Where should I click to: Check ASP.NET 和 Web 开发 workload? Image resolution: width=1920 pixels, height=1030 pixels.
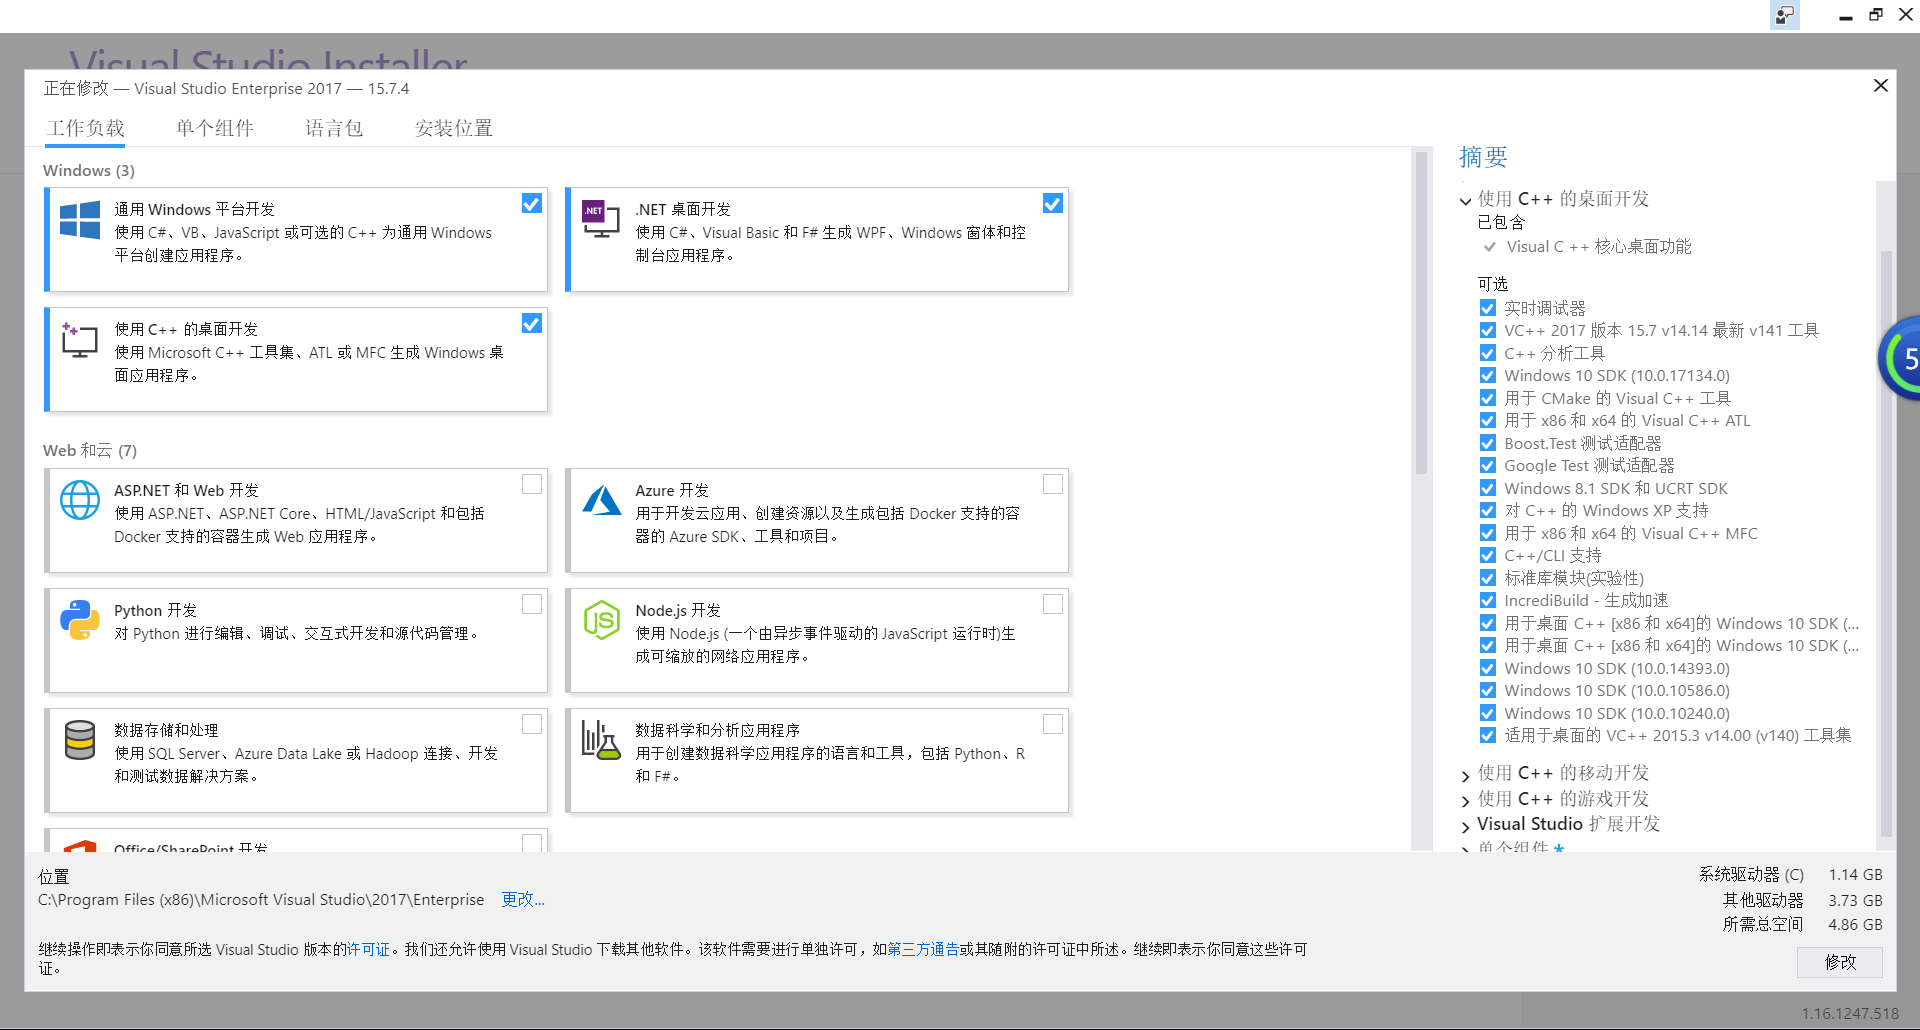532,484
